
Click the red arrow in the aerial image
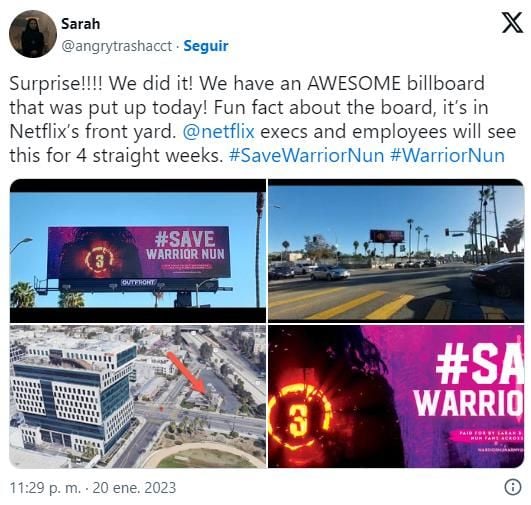coord(187,373)
